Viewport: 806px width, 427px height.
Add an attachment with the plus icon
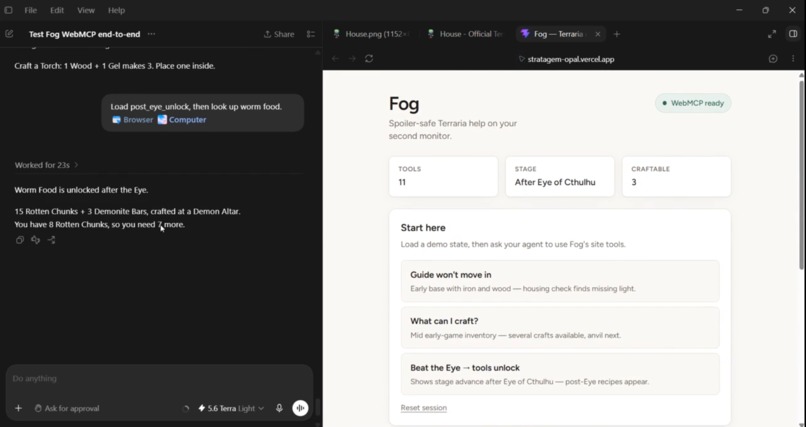tap(19, 409)
